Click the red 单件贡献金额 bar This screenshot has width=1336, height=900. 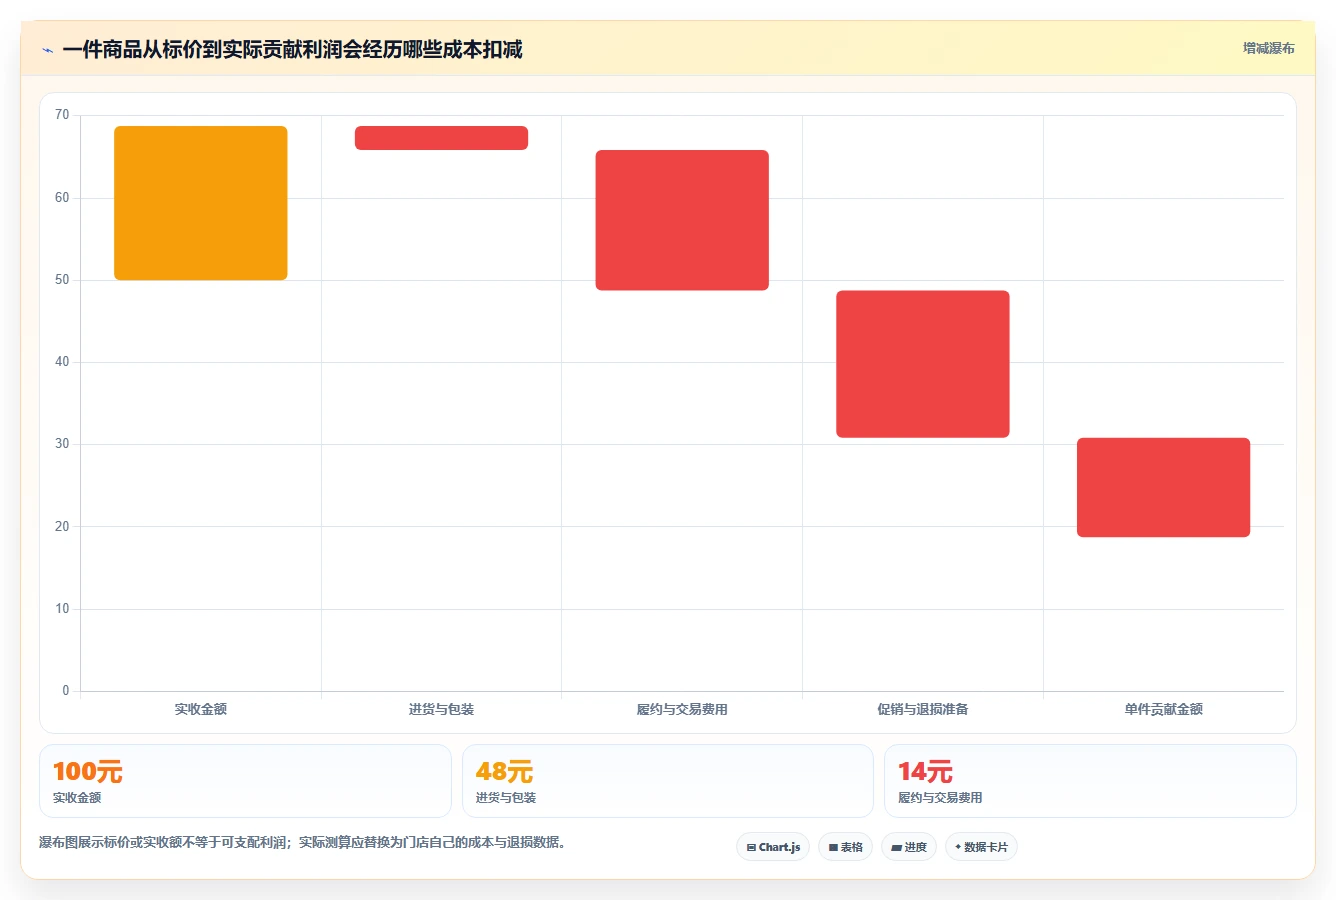(x=1164, y=487)
